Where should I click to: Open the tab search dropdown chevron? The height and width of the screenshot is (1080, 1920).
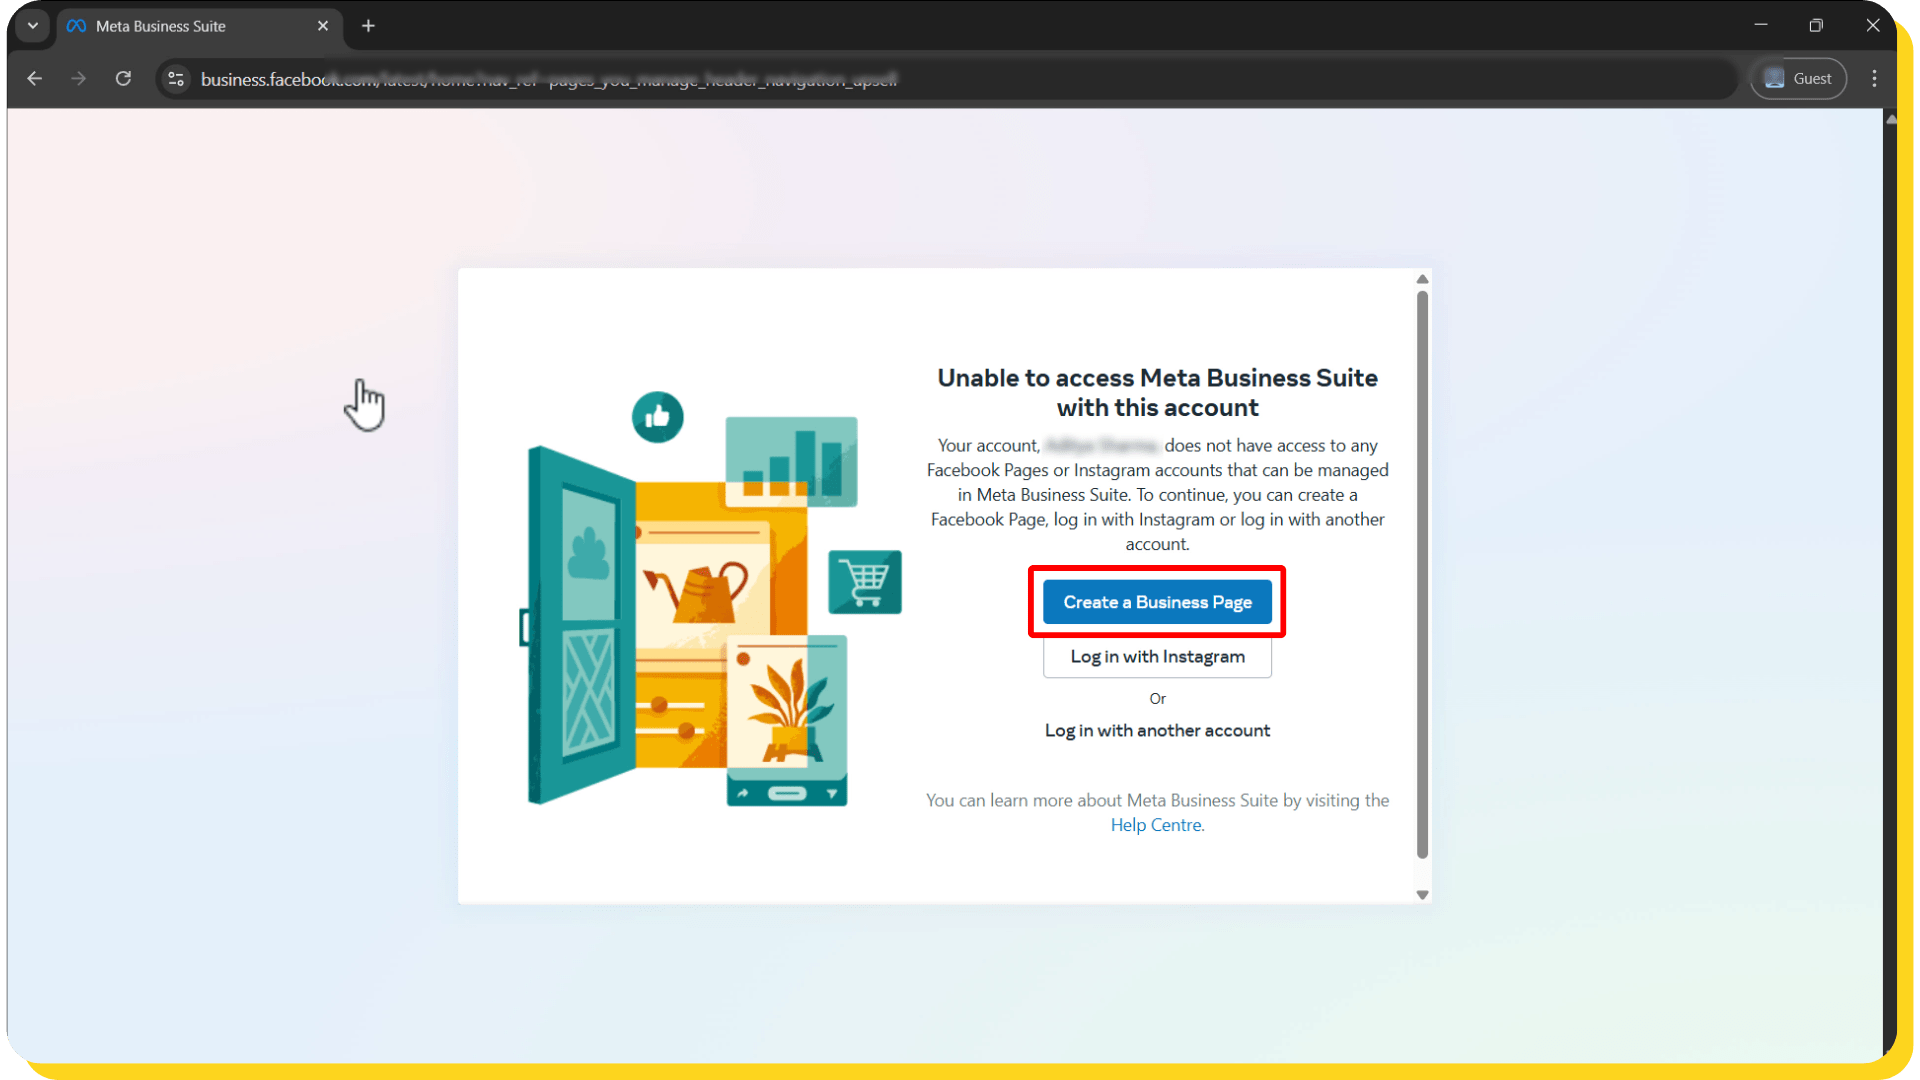pyautogui.click(x=31, y=26)
